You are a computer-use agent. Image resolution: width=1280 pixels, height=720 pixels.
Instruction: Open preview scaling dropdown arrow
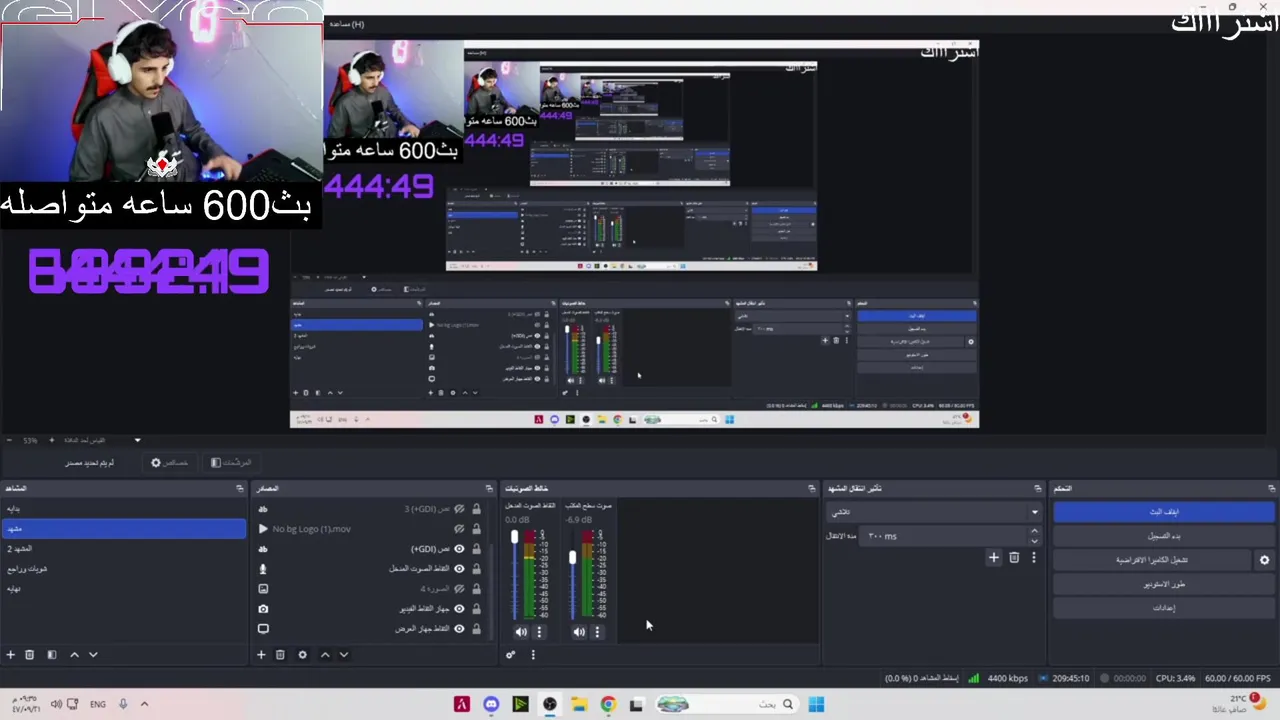pos(137,440)
